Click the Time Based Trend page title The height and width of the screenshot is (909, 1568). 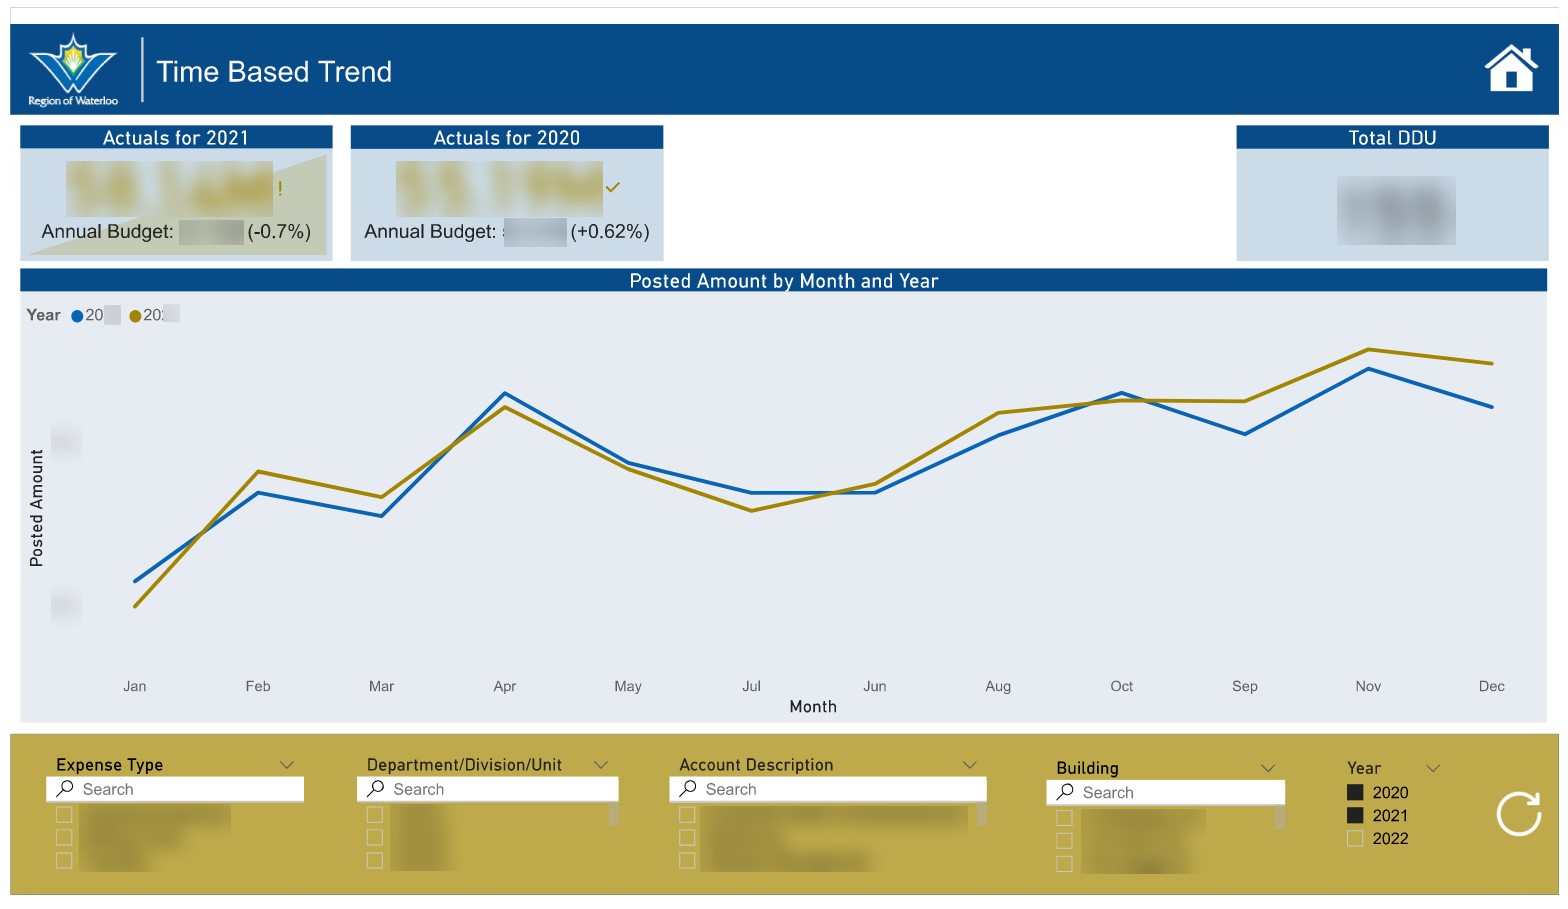[x=274, y=72]
